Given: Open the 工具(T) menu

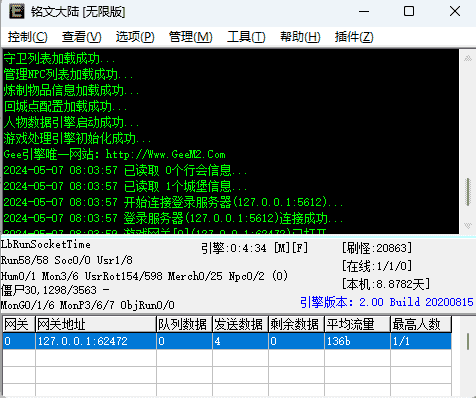Looking at the screenshot, I should (x=246, y=37).
